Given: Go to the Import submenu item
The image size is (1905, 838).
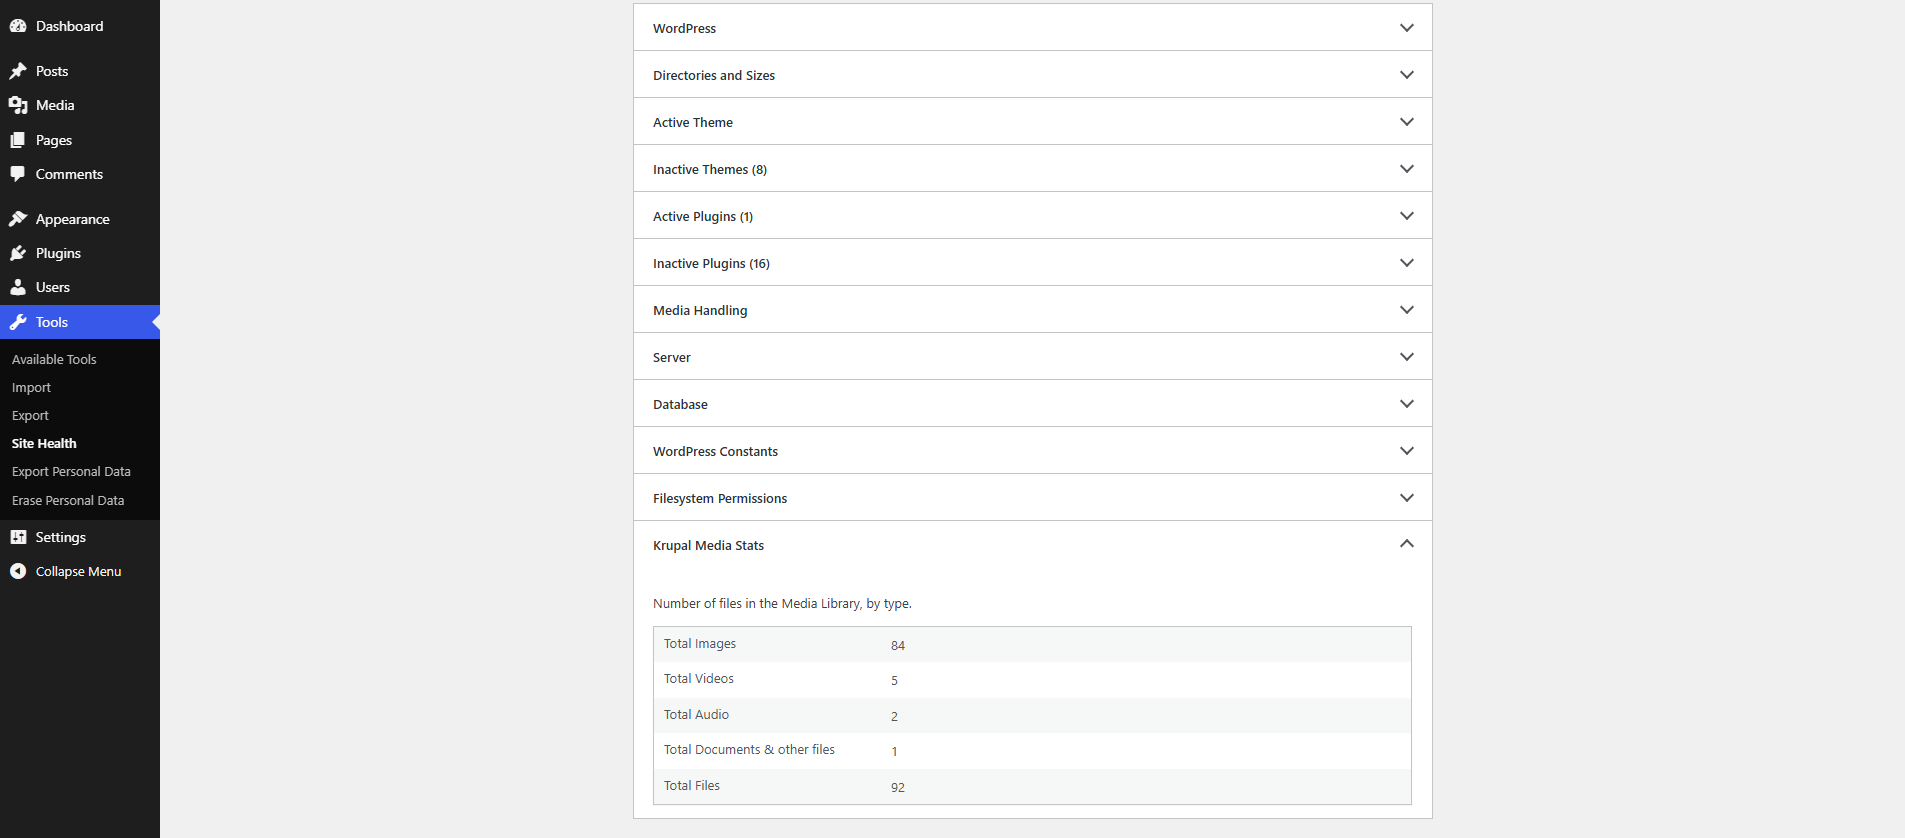Looking at the screenshot, I should click(31, 388).
